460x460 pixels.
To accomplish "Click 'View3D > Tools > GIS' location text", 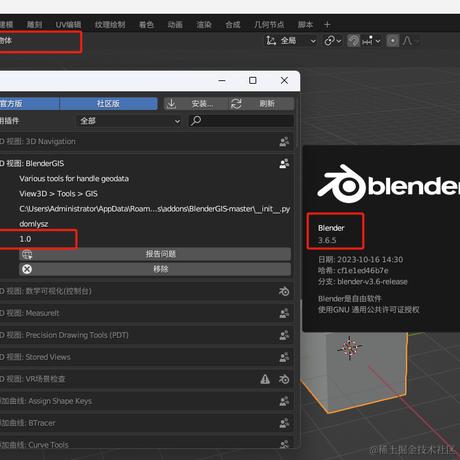I will (58, 194).
